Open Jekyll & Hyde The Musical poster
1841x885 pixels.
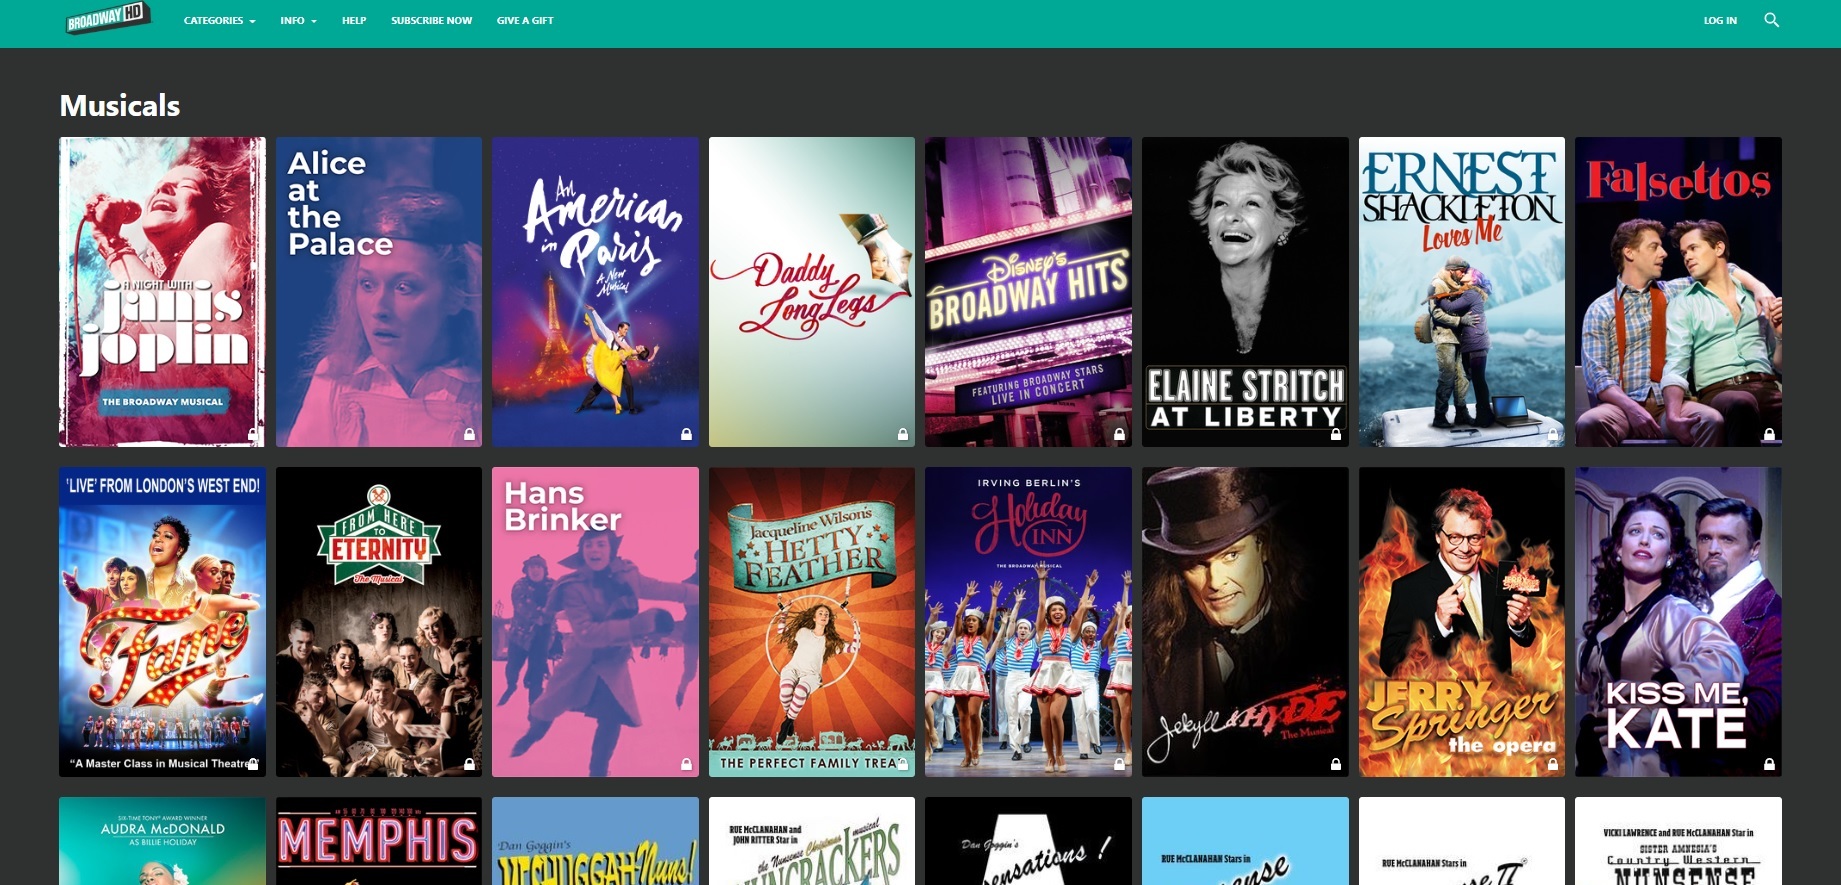[x=1245, y=622]
